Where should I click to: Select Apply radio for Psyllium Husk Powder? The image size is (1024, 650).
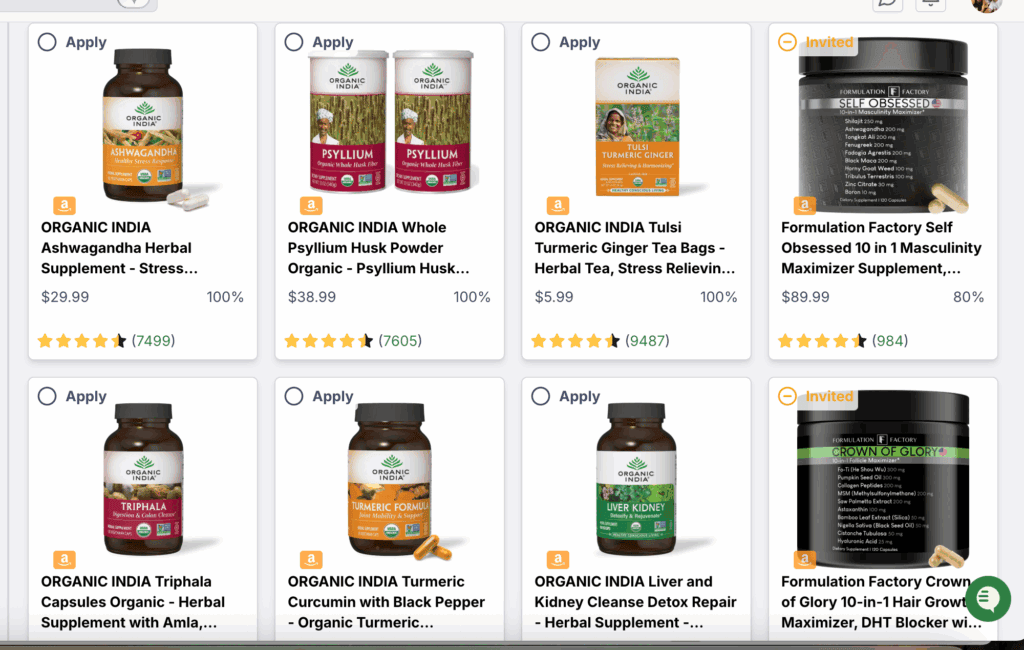point(294,42)
